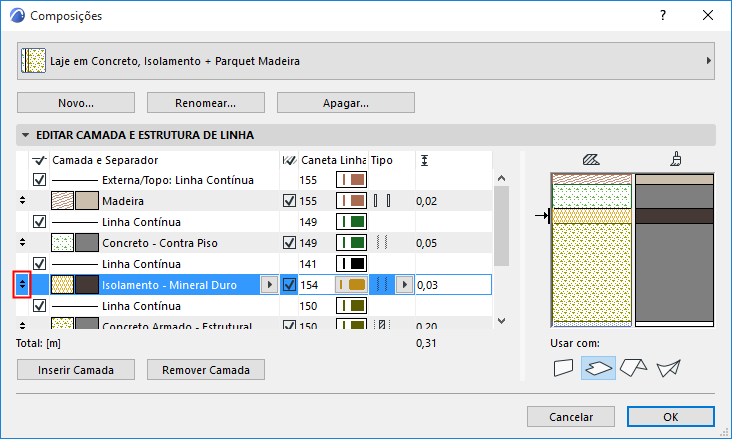Screen dimensions: 732x439
Task: Open the composite name dropdown arrow
Action: [709, 61]
